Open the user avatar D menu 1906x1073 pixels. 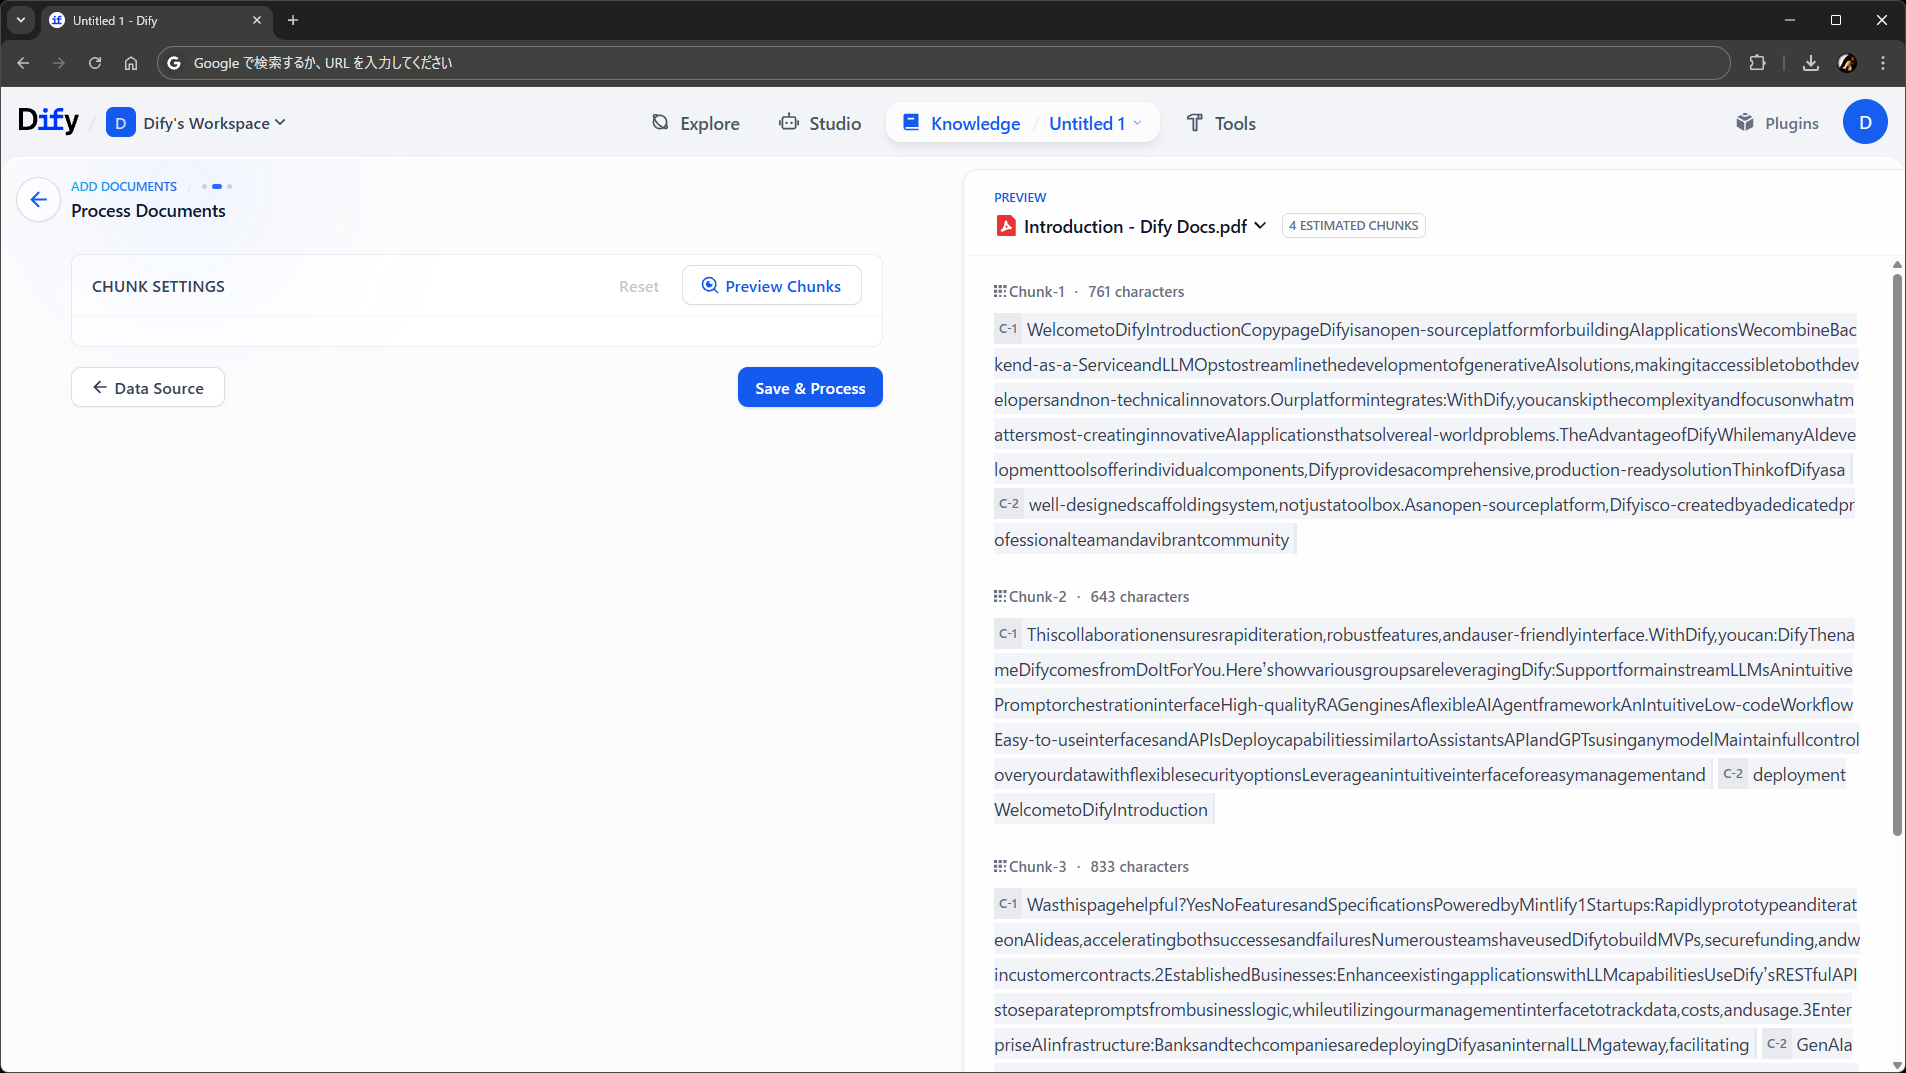1864,122
